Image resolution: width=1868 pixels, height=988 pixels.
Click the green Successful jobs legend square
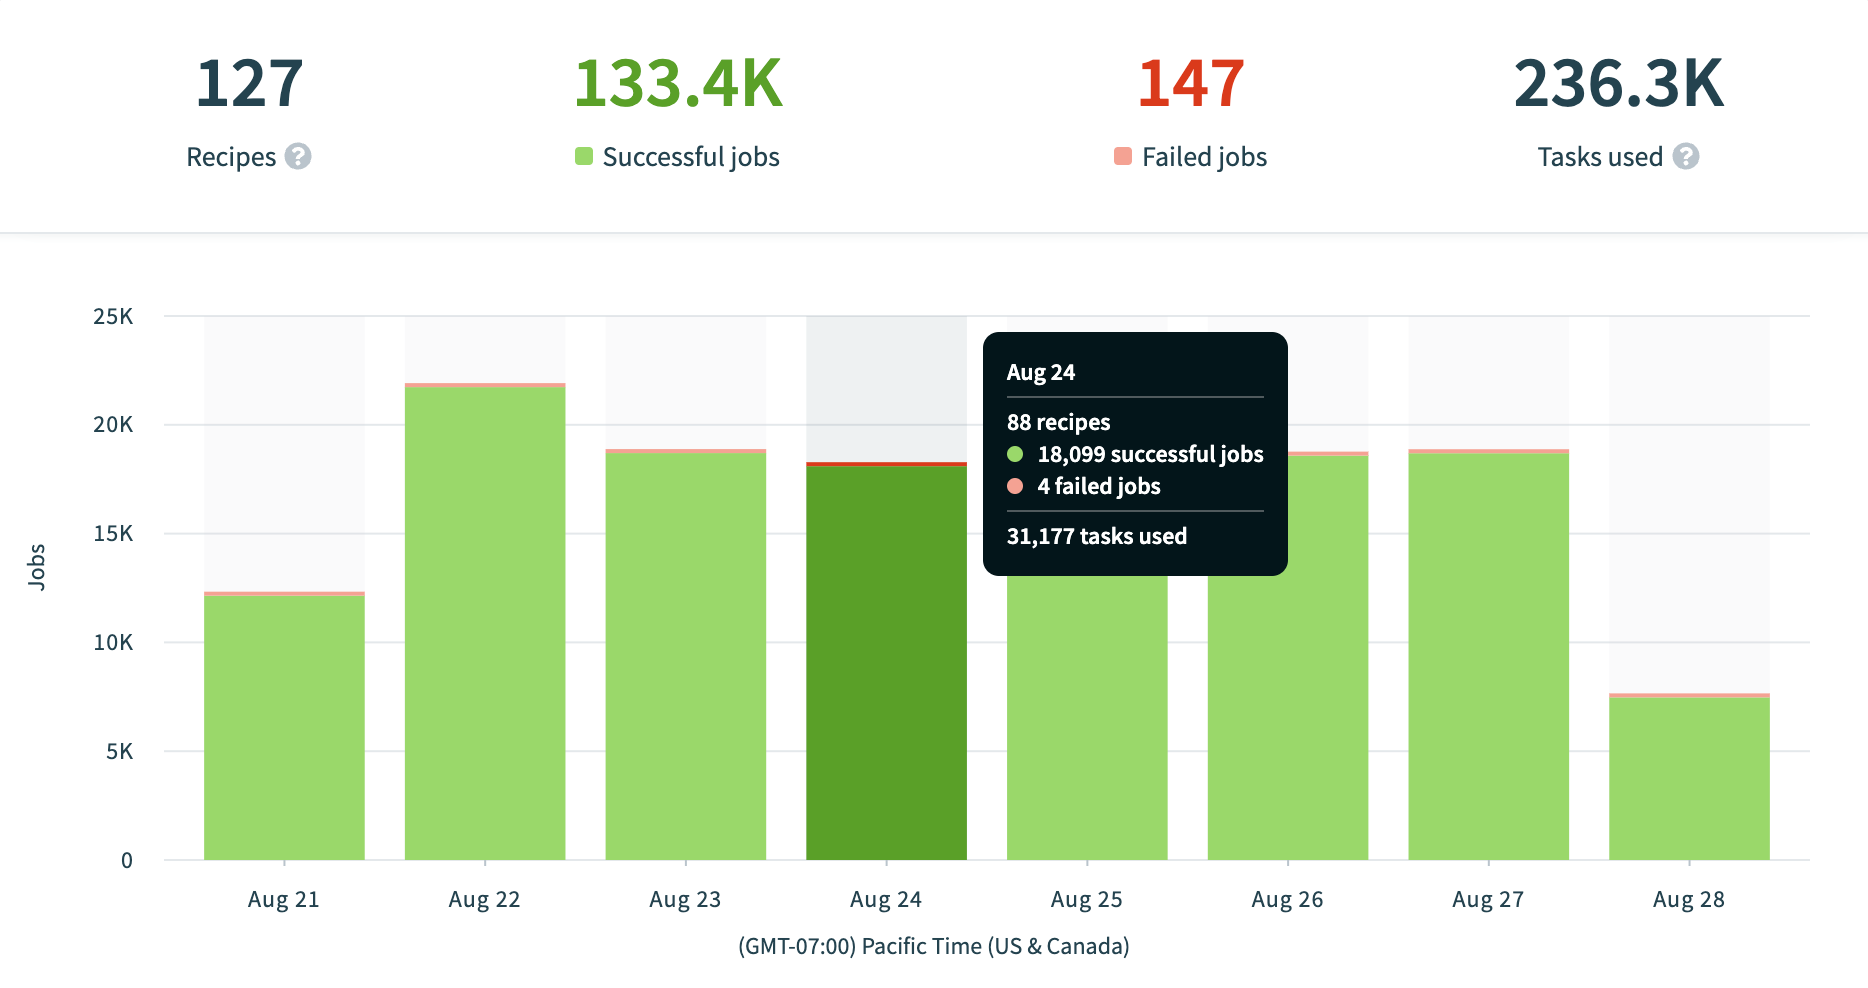click(x=585, y=156)
